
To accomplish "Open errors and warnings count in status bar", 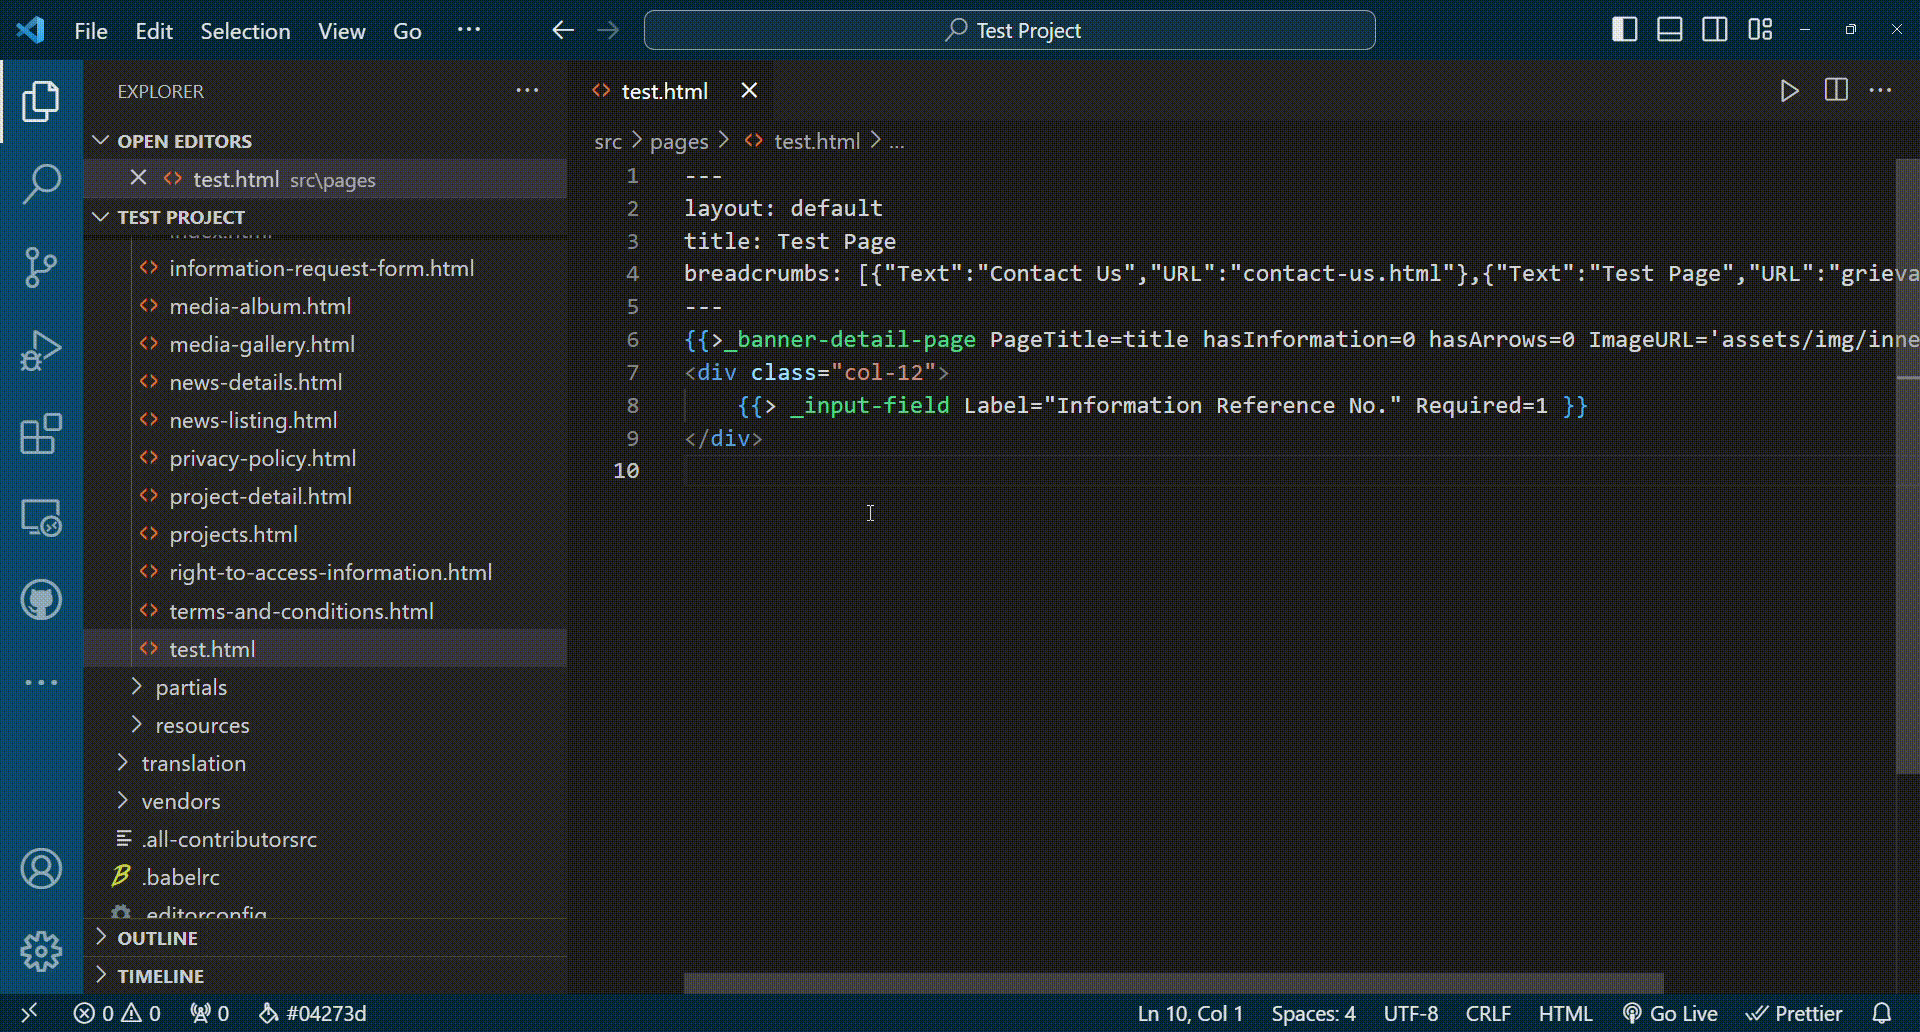I will [117, 1013].
